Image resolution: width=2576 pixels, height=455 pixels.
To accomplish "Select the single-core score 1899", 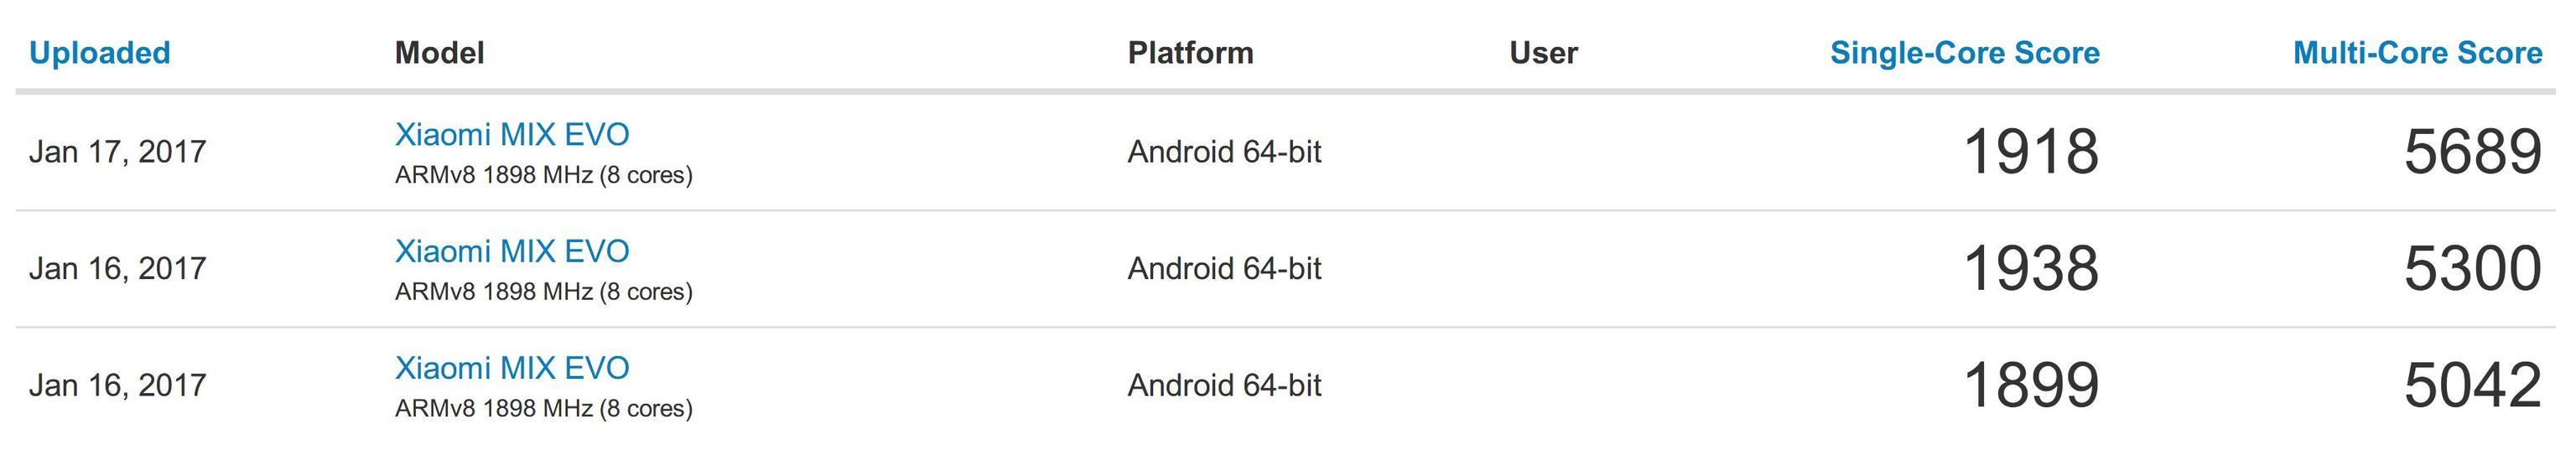I will pos(2030,386).
